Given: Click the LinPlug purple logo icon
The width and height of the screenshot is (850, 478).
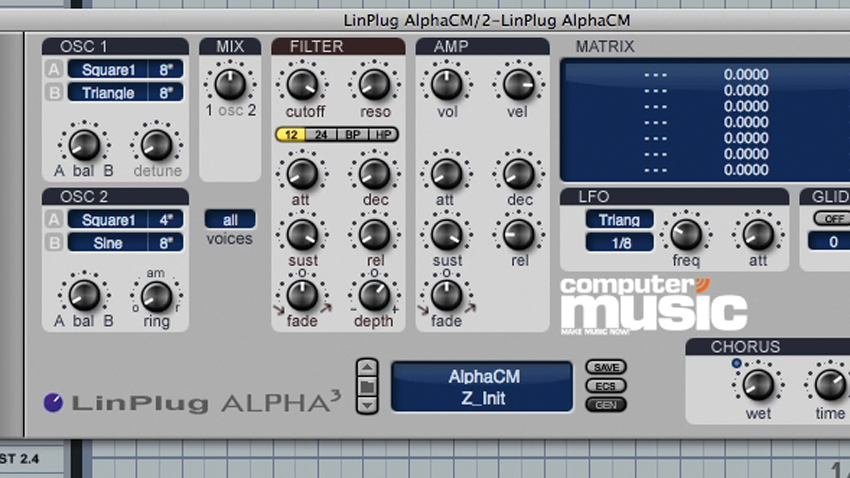Looking at the screenshot, I should [53, 403].
